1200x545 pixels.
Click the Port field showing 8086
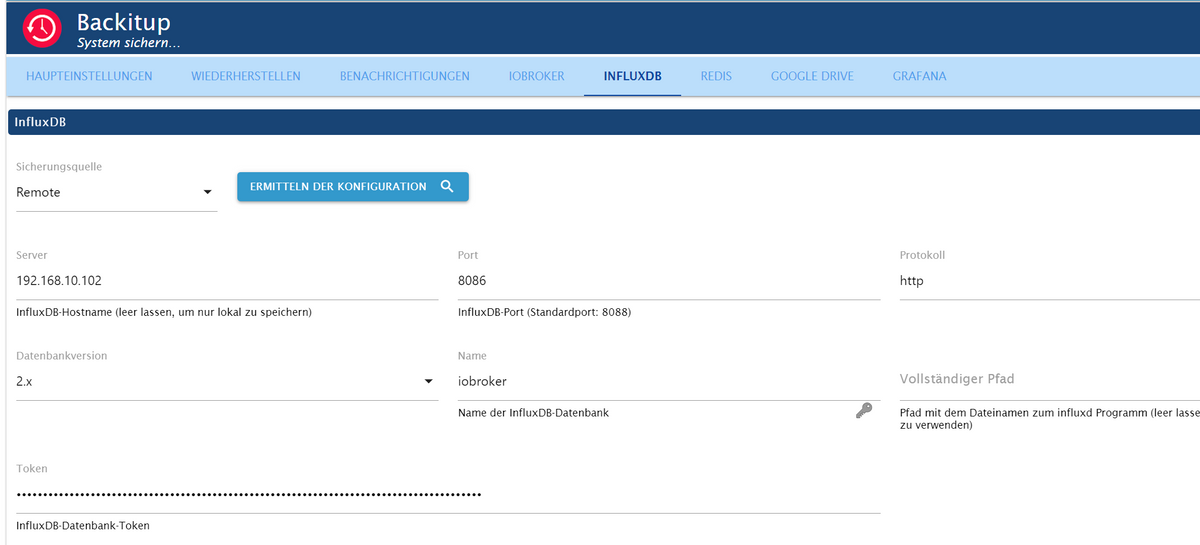669,281
